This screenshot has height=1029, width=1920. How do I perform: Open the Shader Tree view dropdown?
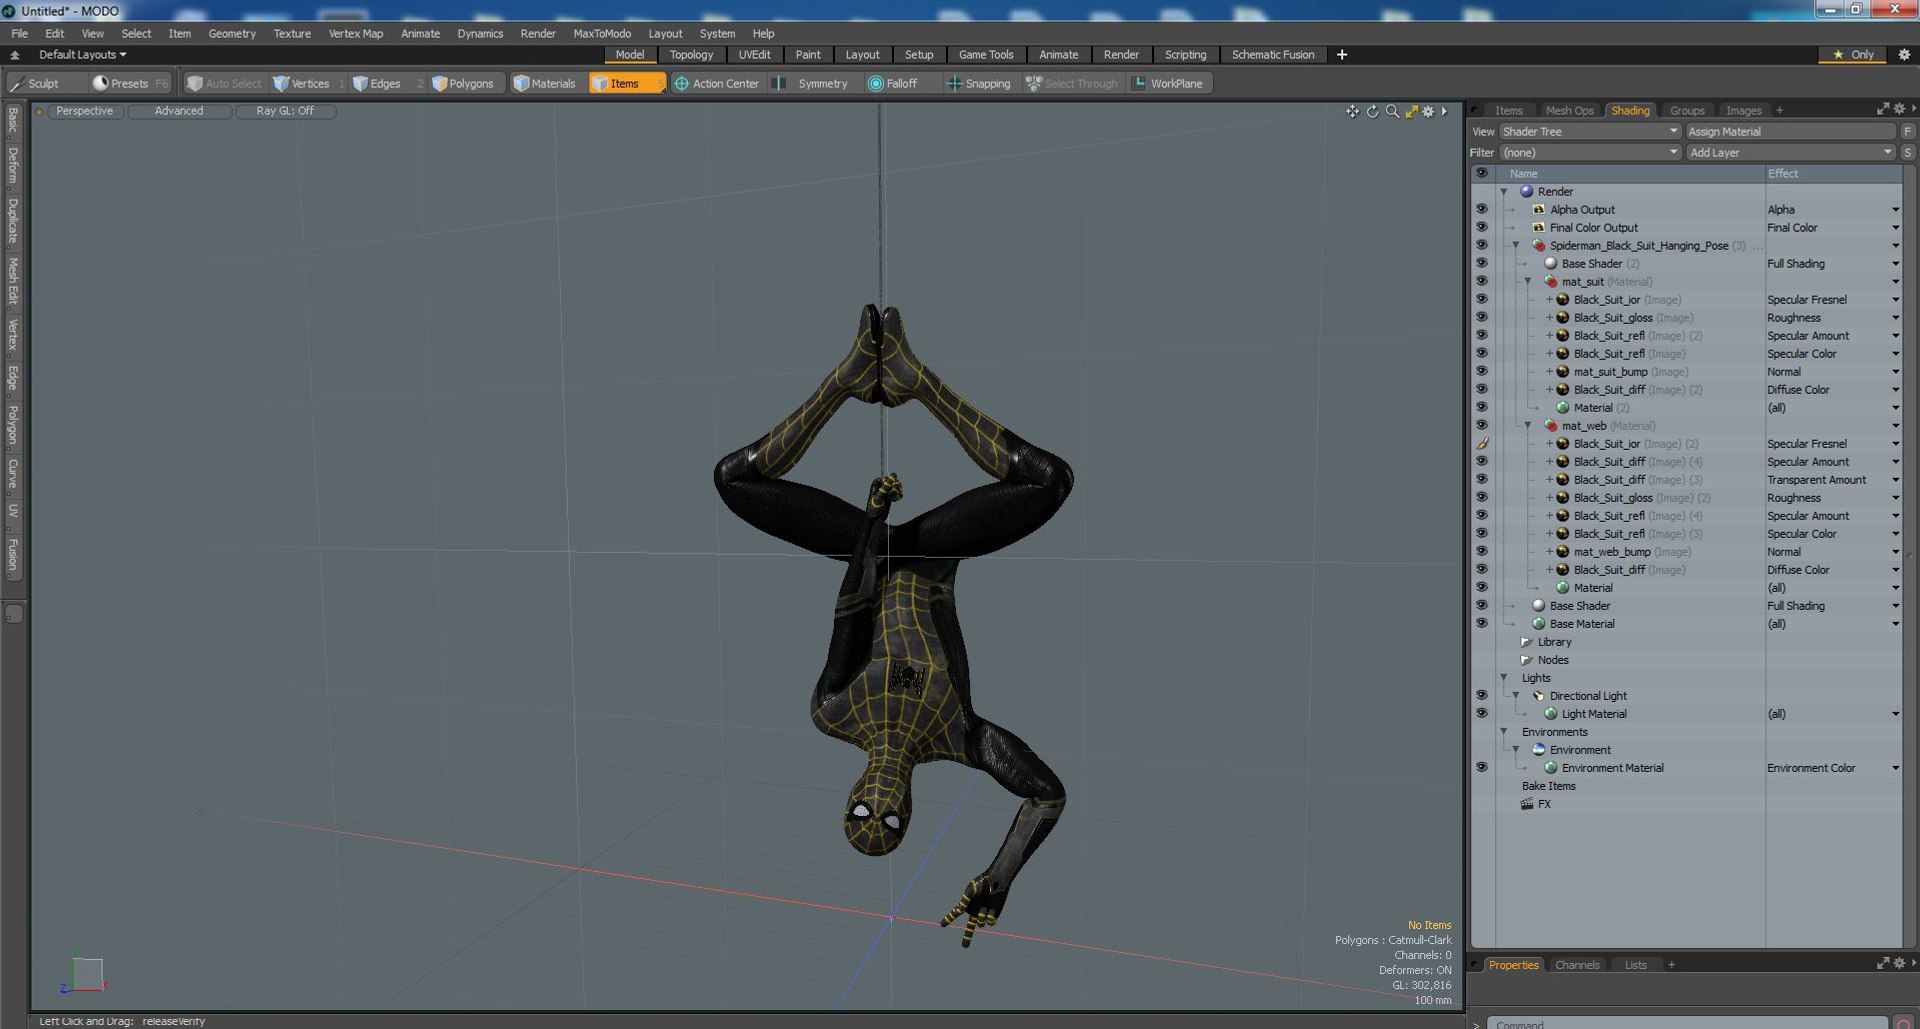pos(1589,131)
